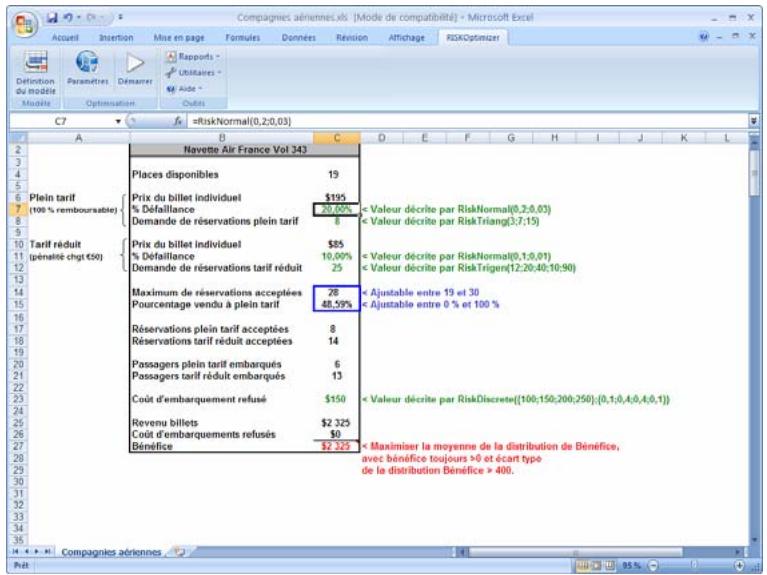Image resolution: width=767 pixels, height=575 pixels.
Task: Click in the formula bar showing =RiskNormal(0,2;0,03)
Action: [467, 121]
